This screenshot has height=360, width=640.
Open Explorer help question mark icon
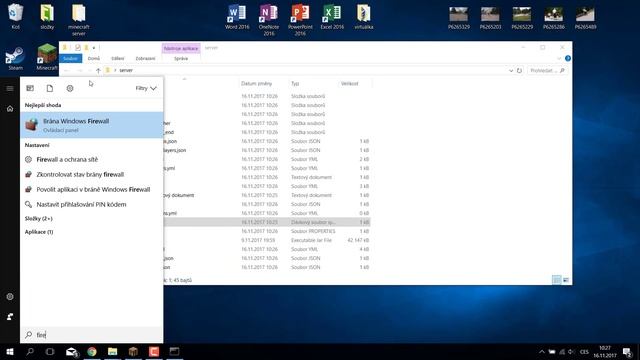568,58
